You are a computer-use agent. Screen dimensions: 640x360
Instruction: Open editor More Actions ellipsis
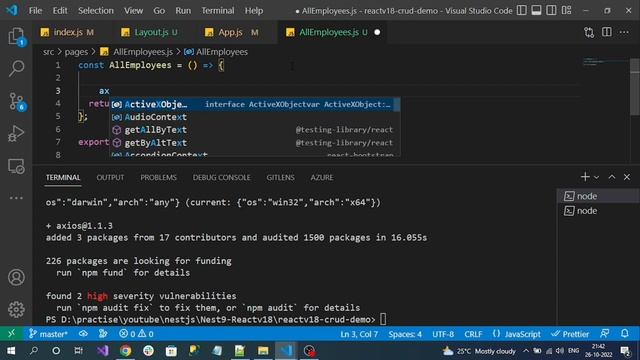click(624, 32)
